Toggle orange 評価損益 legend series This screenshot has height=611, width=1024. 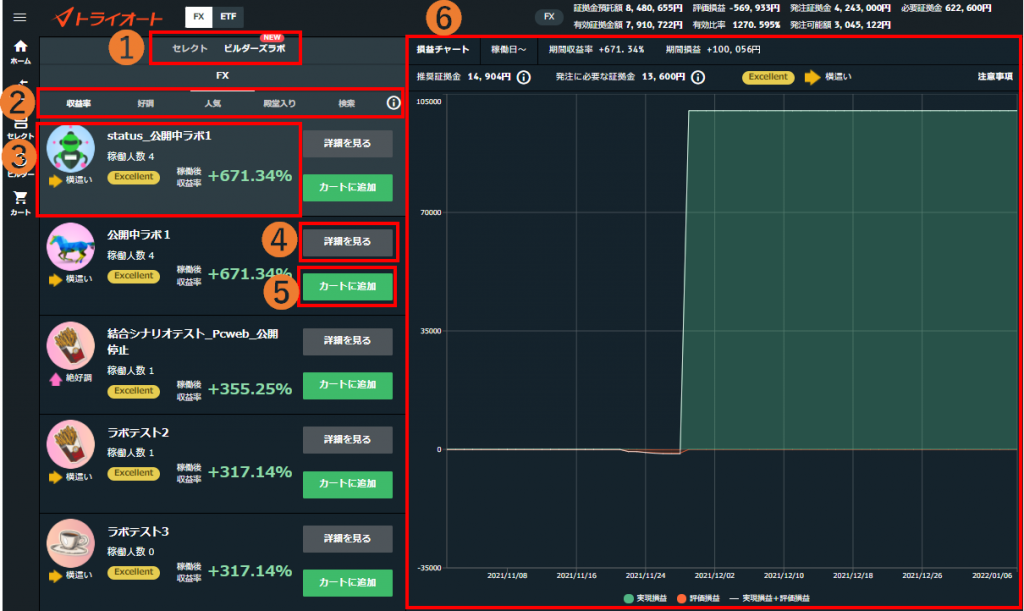click(698, 599)
